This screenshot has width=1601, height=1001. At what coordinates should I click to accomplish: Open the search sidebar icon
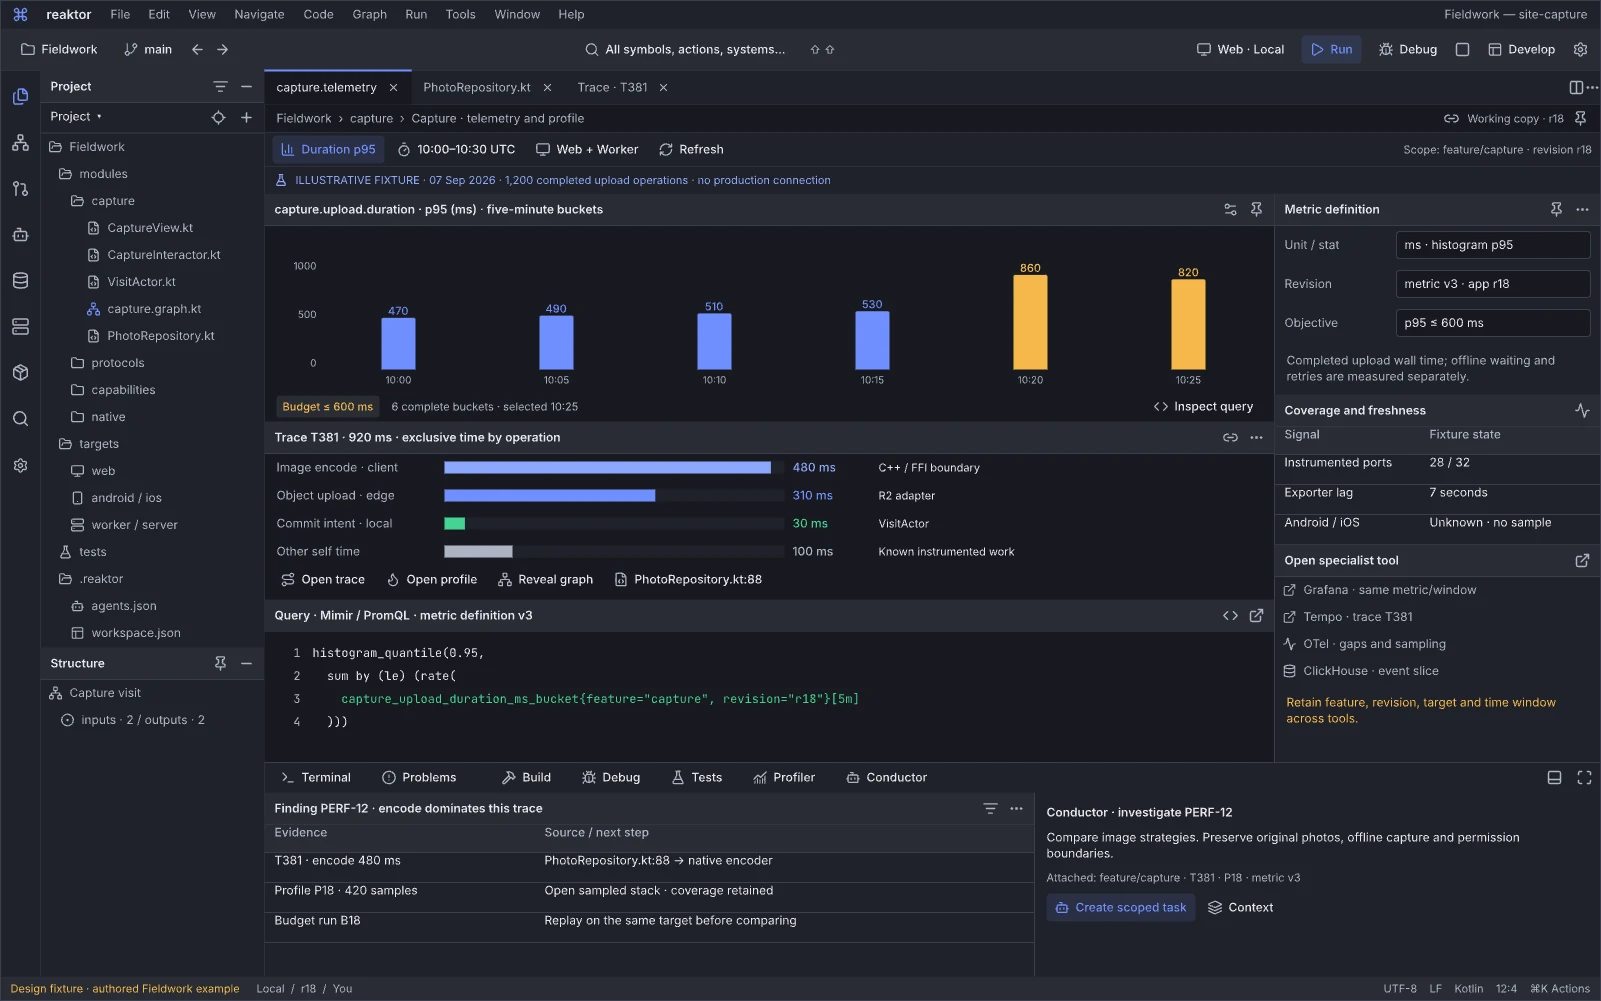coord(20,419)
